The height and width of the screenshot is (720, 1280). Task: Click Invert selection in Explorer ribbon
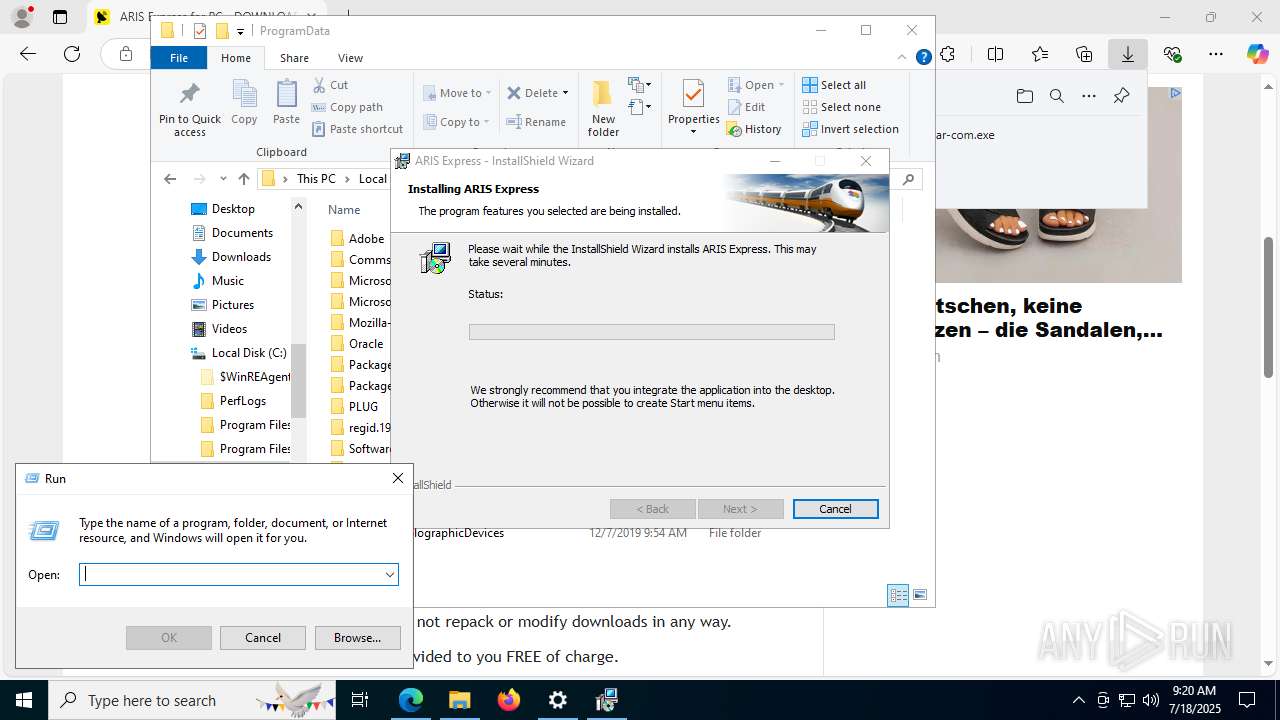[x=850, y=129]
